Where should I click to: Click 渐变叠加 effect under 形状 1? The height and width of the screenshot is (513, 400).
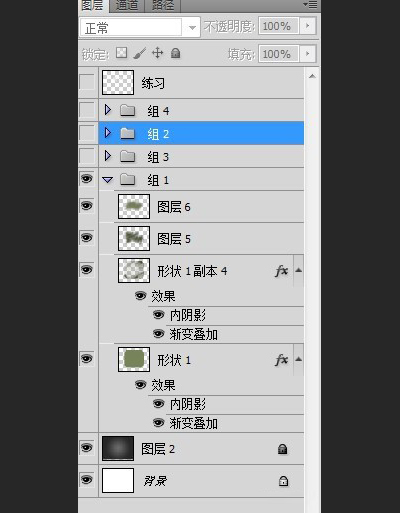click(194, 423)
